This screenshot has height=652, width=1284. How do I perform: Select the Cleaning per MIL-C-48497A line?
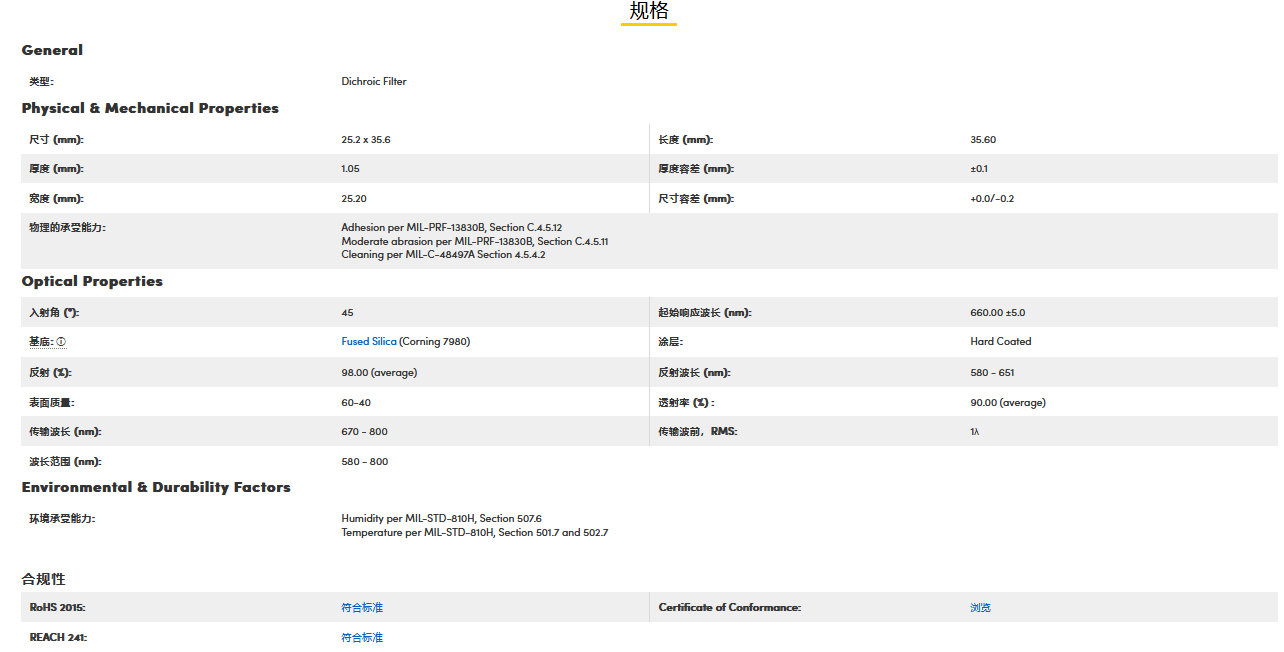pos(443,255)
